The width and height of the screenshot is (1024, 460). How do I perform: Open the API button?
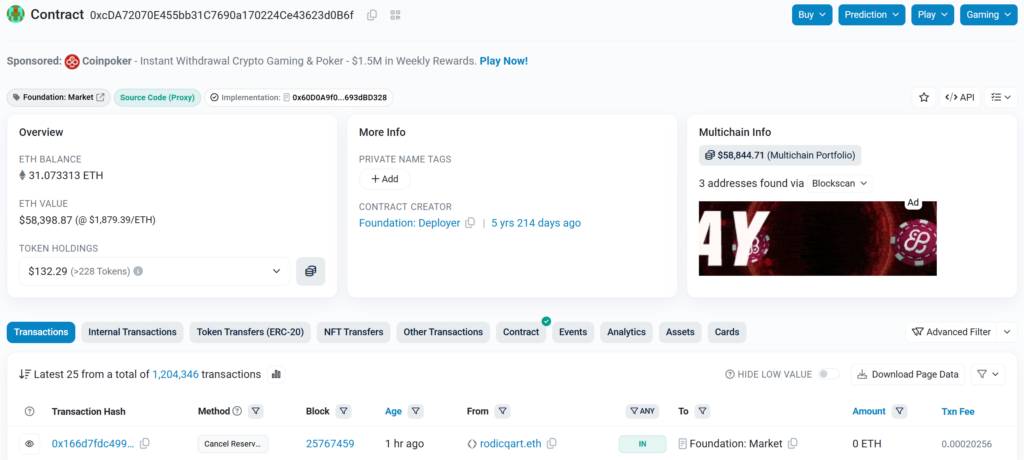pyautogui.click(x=960, y=97)
